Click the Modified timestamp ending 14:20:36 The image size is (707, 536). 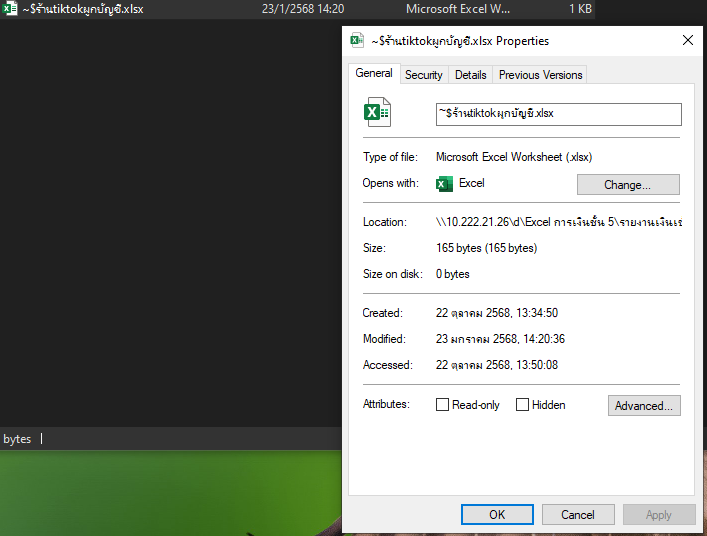(x=500, y=339)
